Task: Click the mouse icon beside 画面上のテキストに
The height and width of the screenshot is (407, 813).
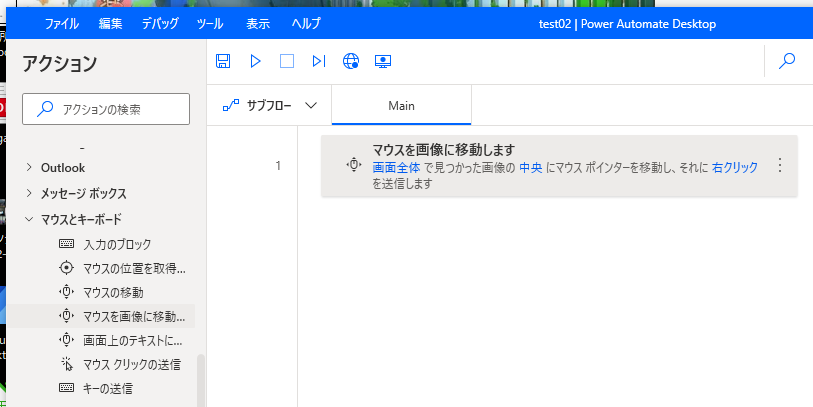Action: pos(66,340)
